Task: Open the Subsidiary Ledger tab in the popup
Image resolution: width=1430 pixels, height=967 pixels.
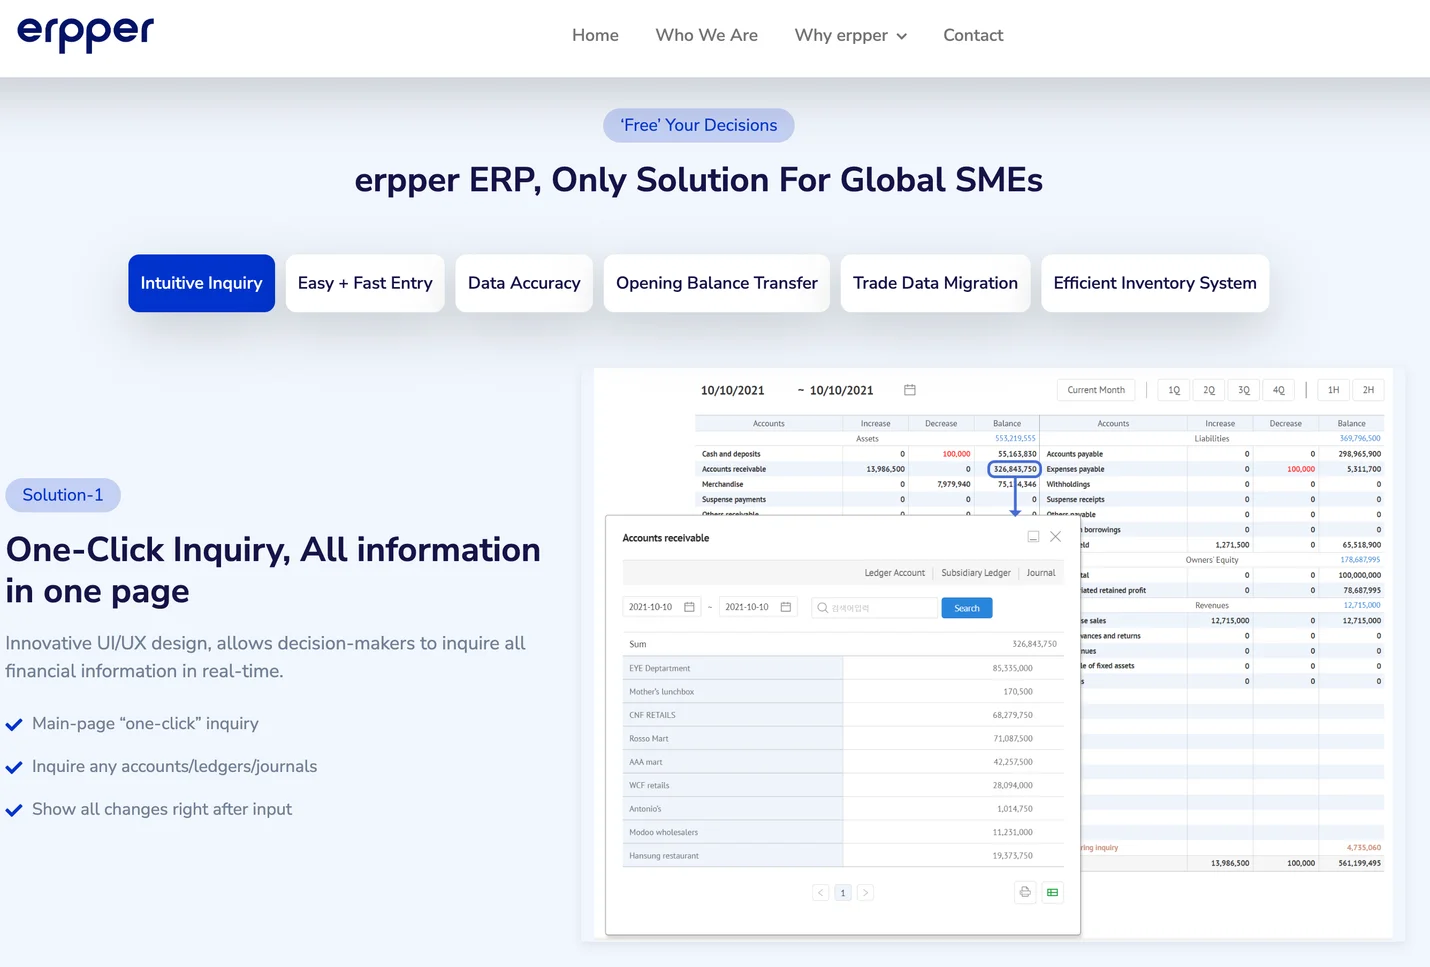Action: click(x=975, y=573)
